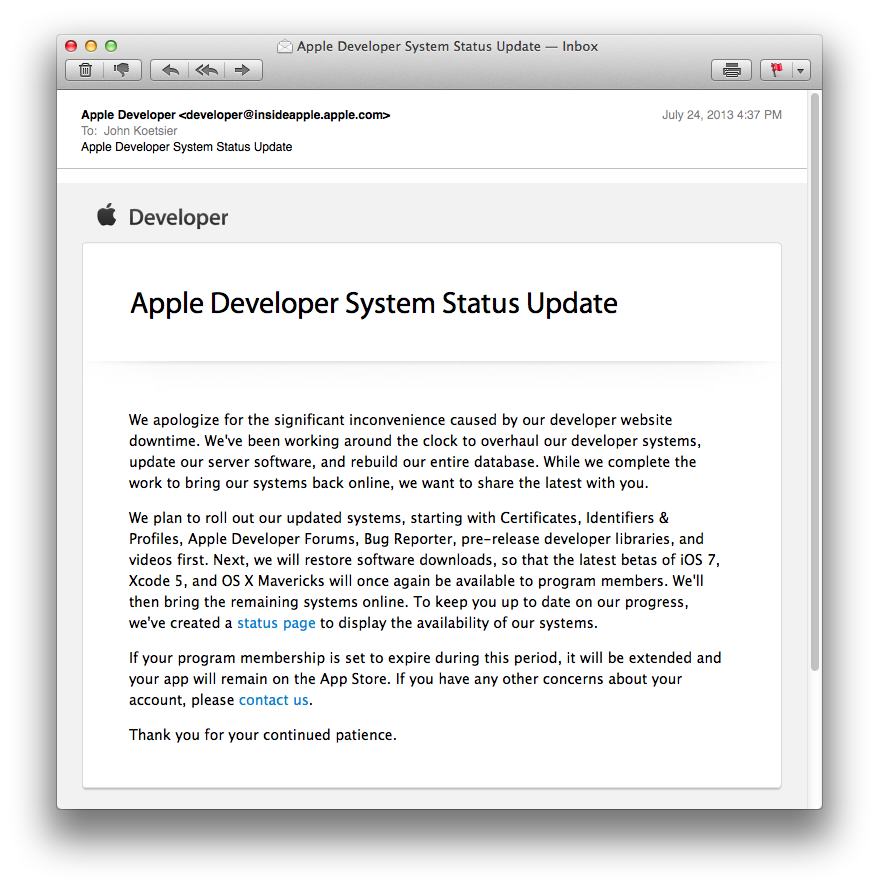Click the Thank you for your continued patience line
The image size is (879, 888).
[262, 735]
